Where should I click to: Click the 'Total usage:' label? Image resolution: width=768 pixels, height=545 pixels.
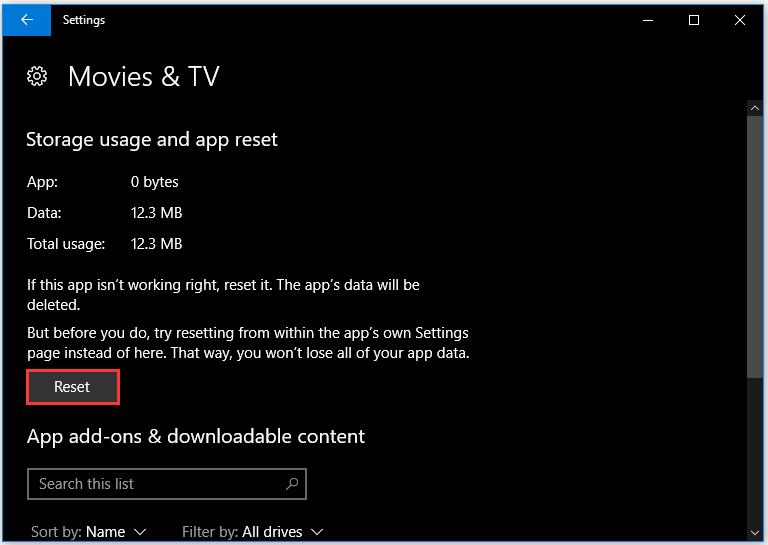(x=66, y=244)
